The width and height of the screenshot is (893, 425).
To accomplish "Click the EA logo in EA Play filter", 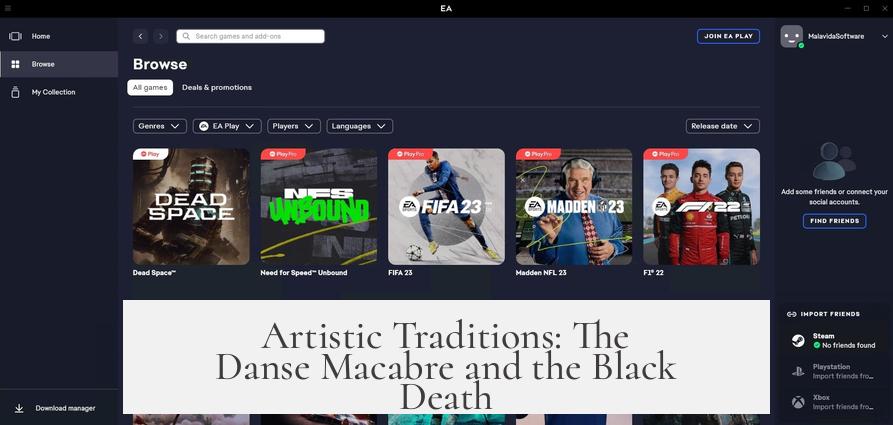I will point(204,126).
